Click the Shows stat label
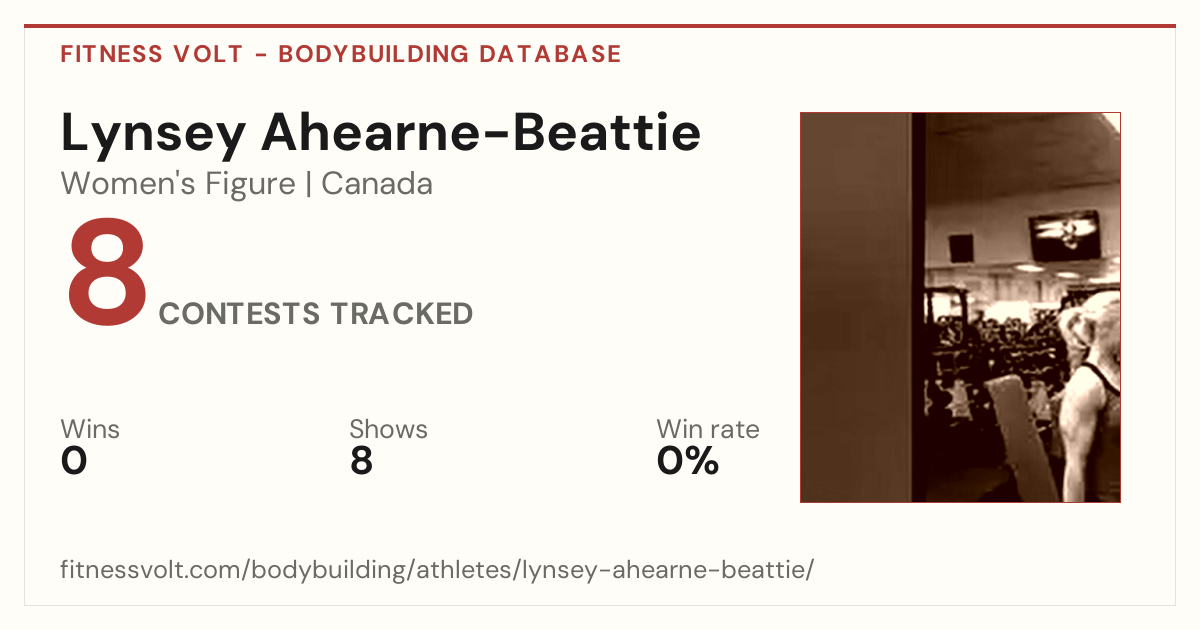This screenshot has width=1200, height=630. 388,429
